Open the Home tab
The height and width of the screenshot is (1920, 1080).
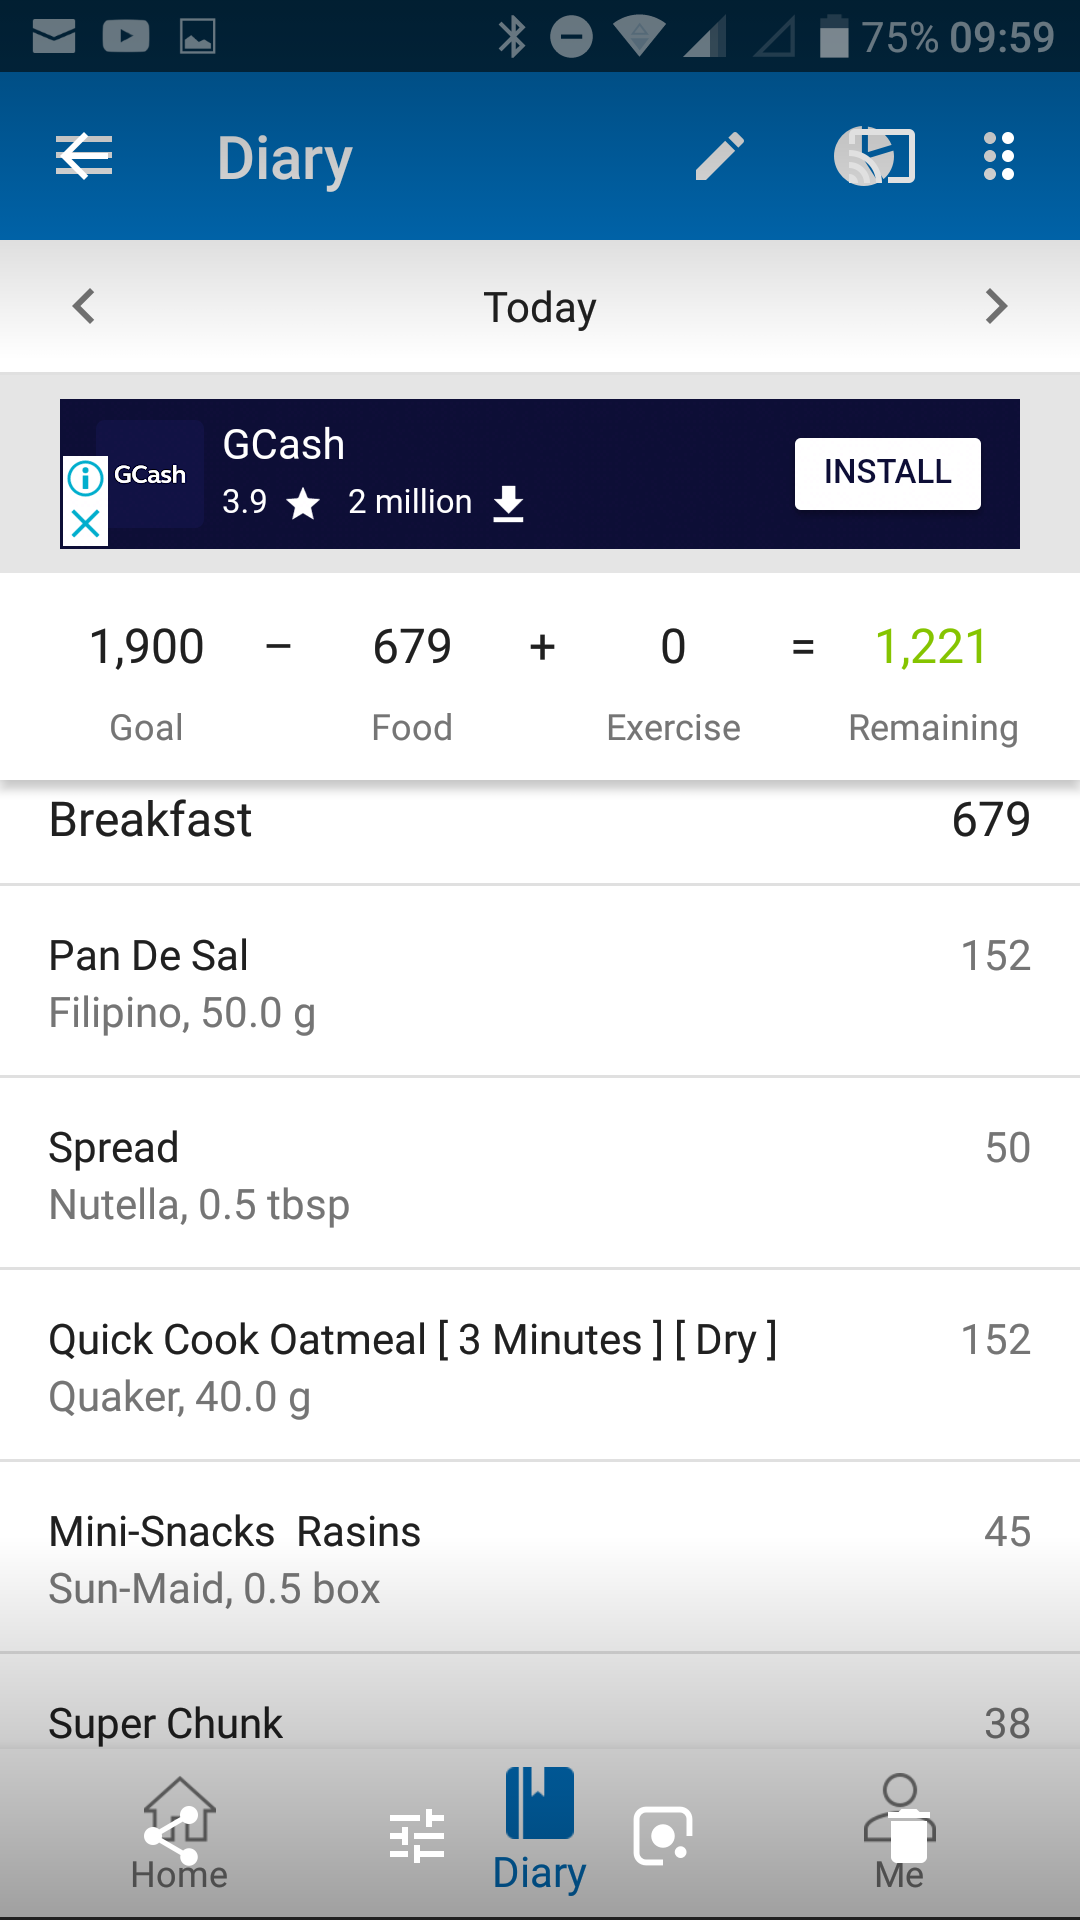click(x=179, y=1835)
